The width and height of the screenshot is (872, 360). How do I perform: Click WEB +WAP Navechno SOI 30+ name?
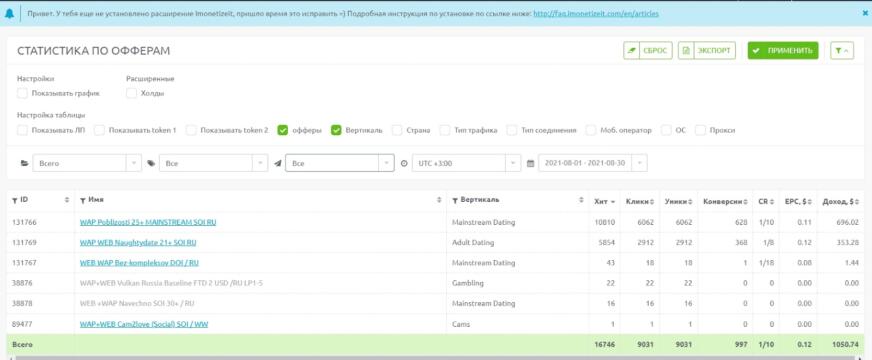coord(137,303)
